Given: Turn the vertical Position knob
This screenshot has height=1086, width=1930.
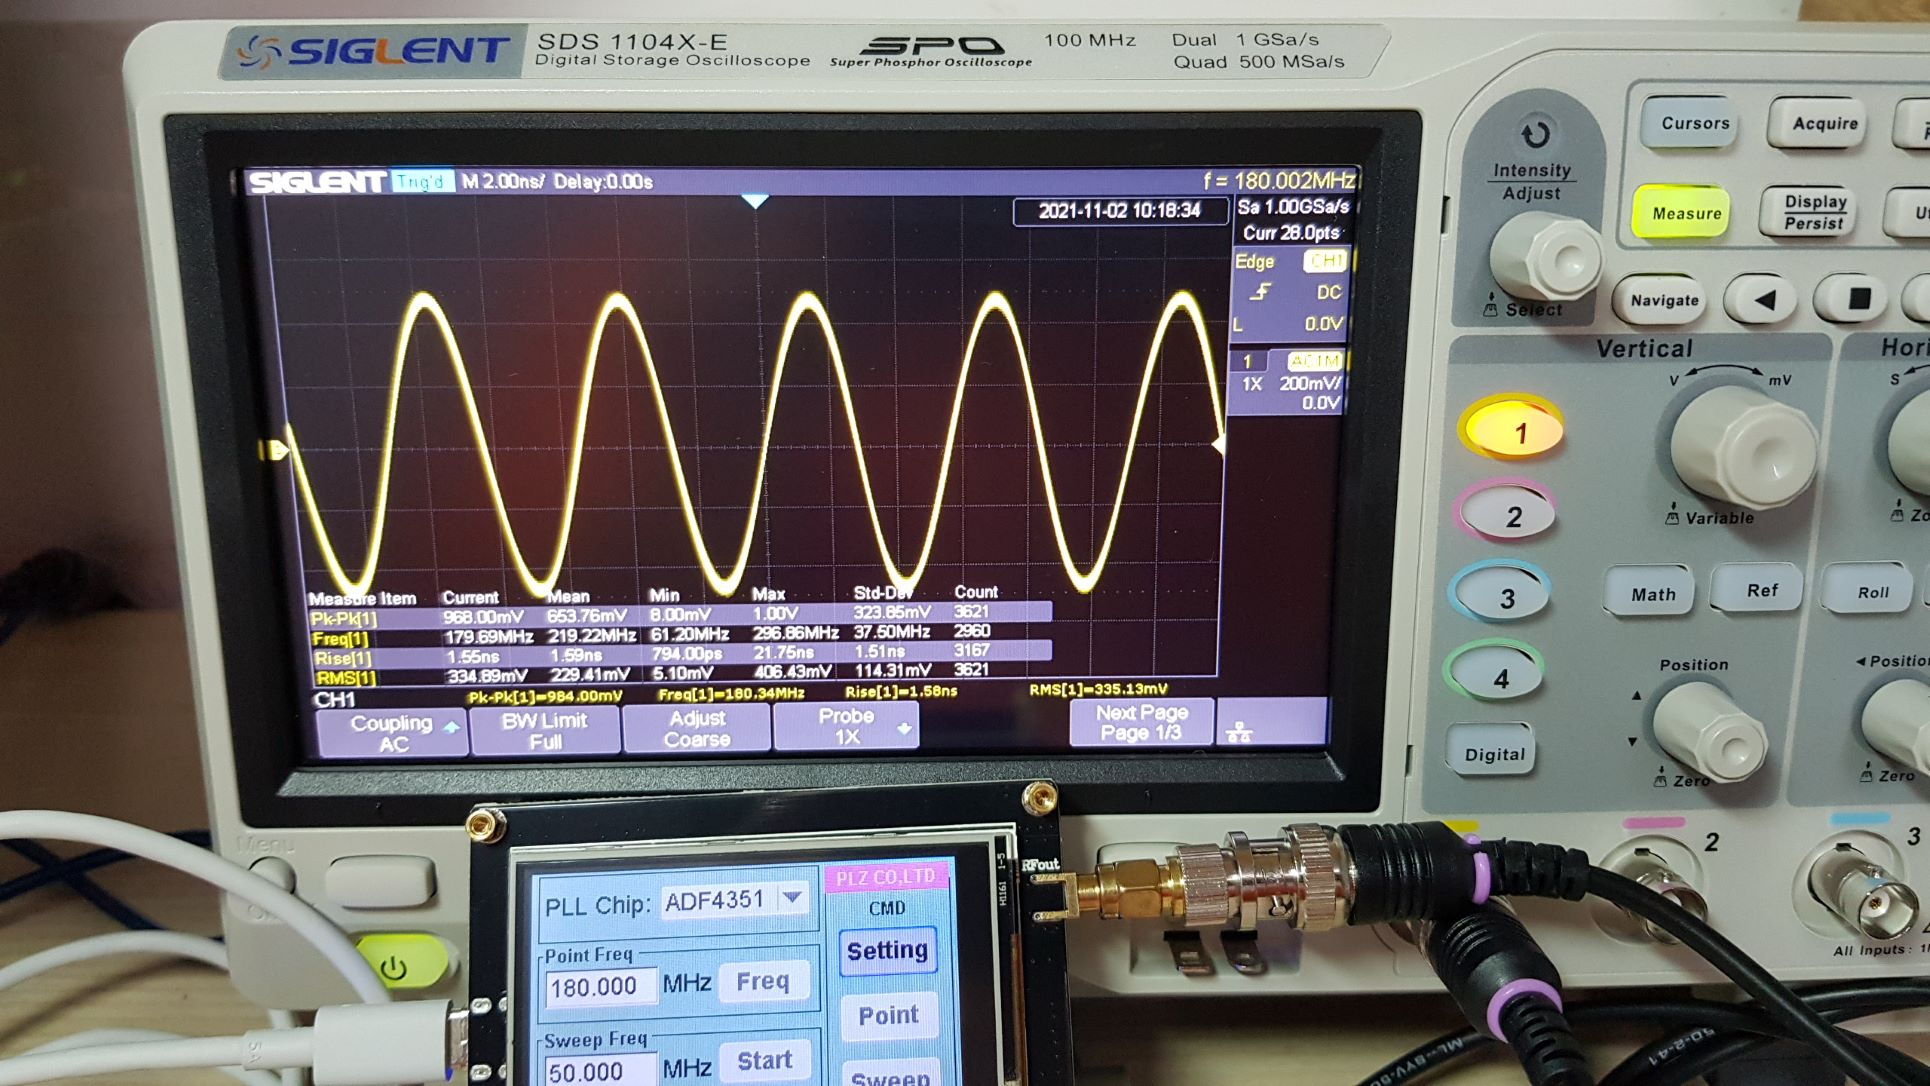Looking at the screenshot, I should click(x=1709, y=733).
